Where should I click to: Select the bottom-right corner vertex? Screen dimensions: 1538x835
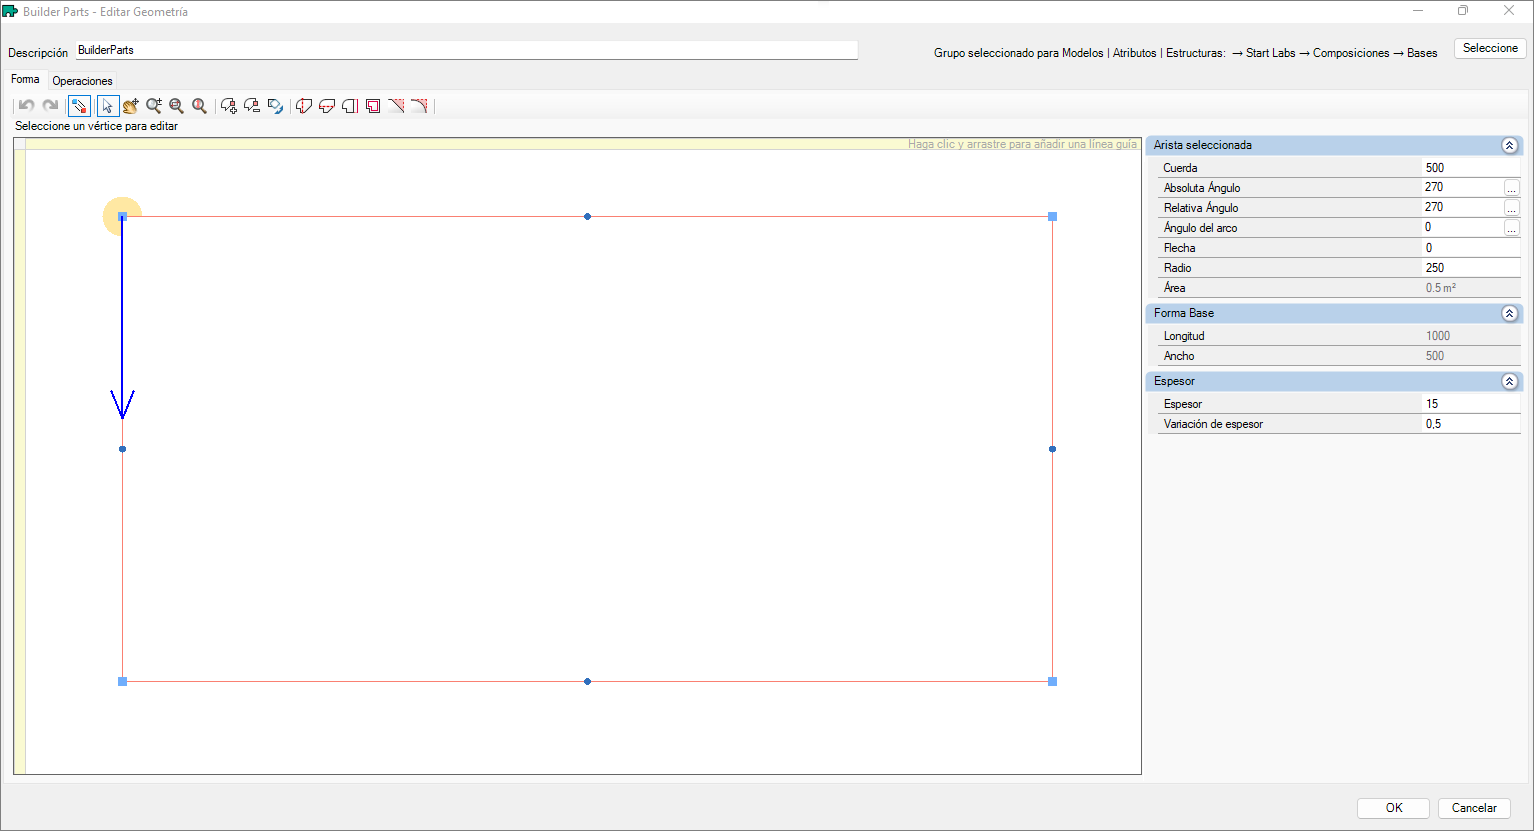(1052, 681)
